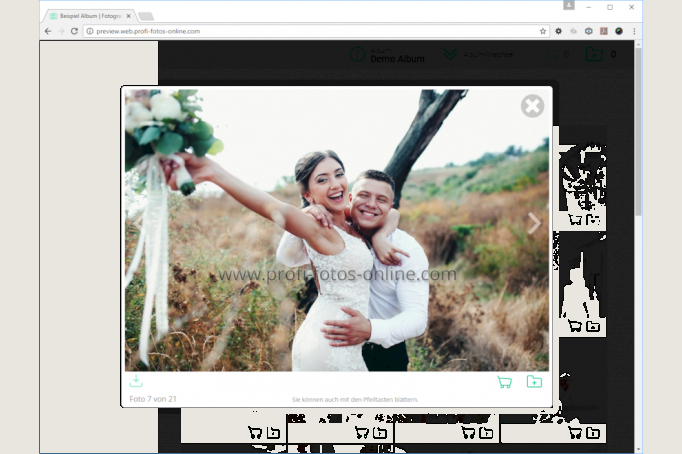Go back in the browser

(x=48, y=31)
